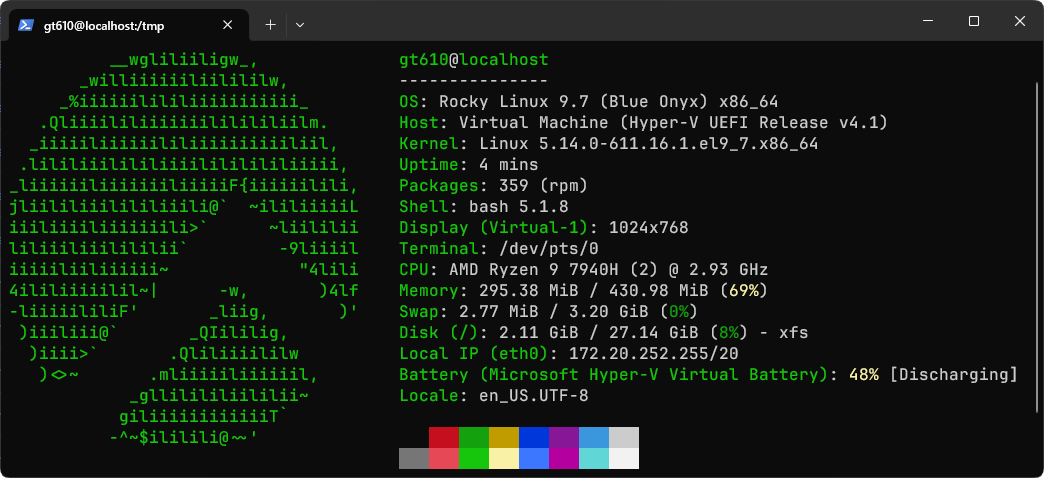Click the Shell value "bash 5.1.8"
The height and width of the screenshot is (478, 1044).
(x=519, y=207)
